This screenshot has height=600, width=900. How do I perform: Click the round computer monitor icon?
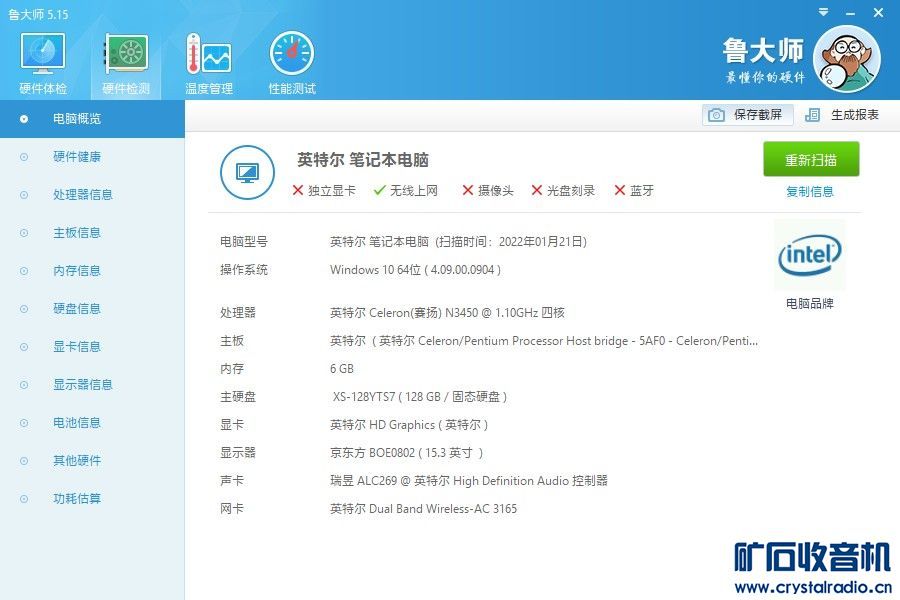[x=247, y=172]
